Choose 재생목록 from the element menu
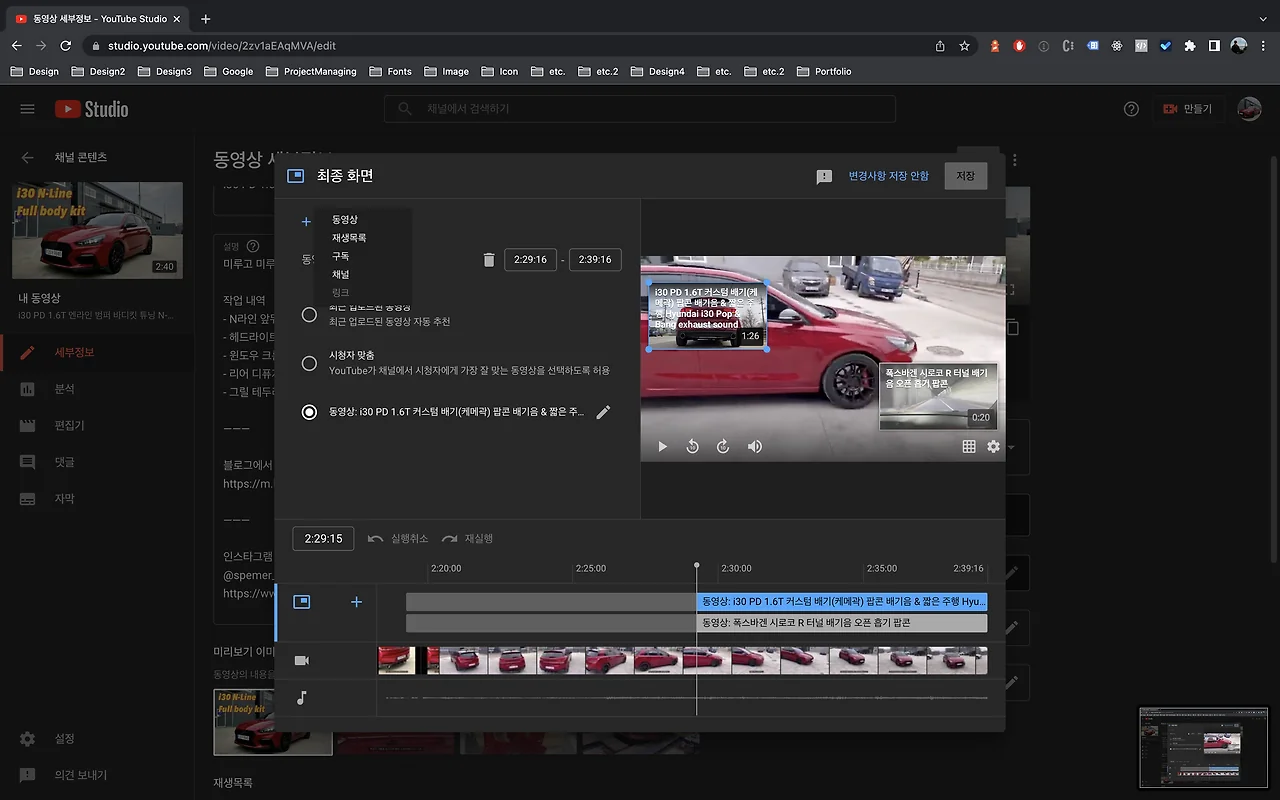This screenshot has height=800, width=1280. click(349, 238)
